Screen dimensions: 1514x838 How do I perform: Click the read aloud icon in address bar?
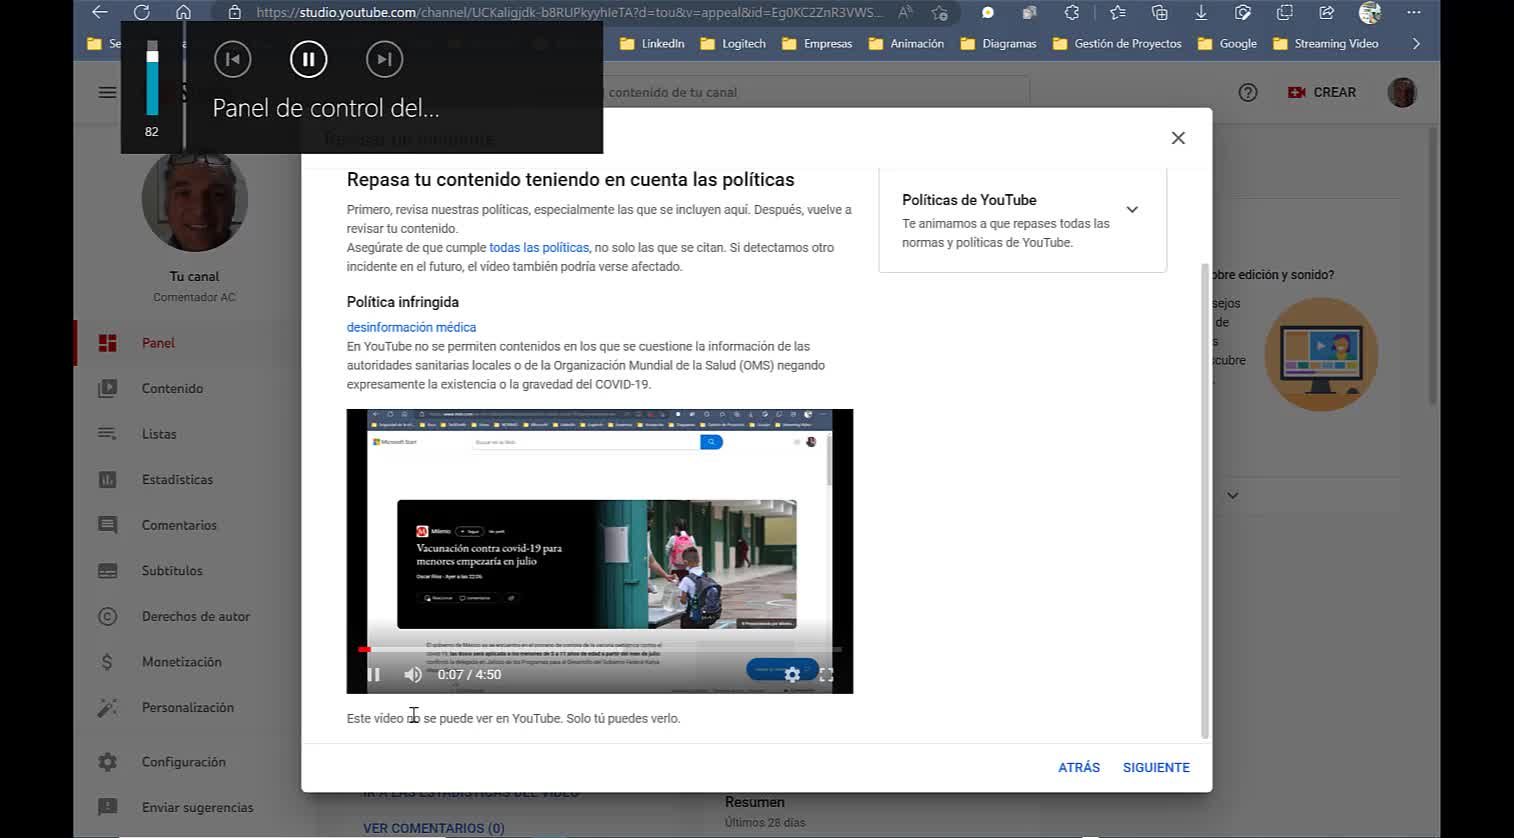point(905,12)
